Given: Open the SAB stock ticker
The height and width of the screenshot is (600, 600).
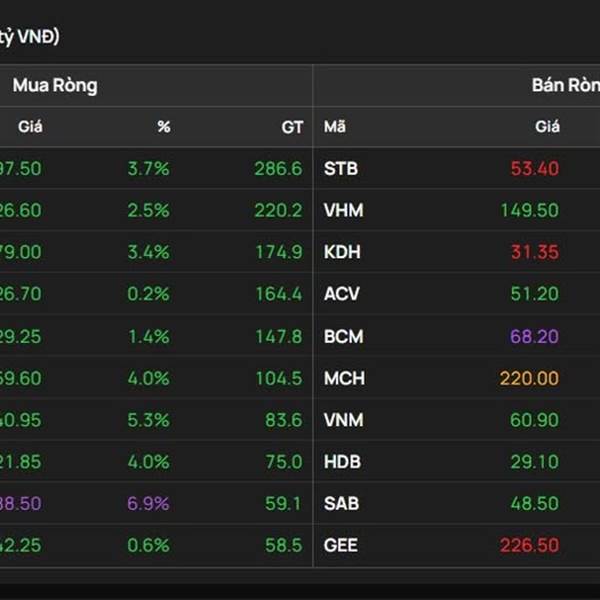Looking at the screenshot, I should tap(341, 504).
